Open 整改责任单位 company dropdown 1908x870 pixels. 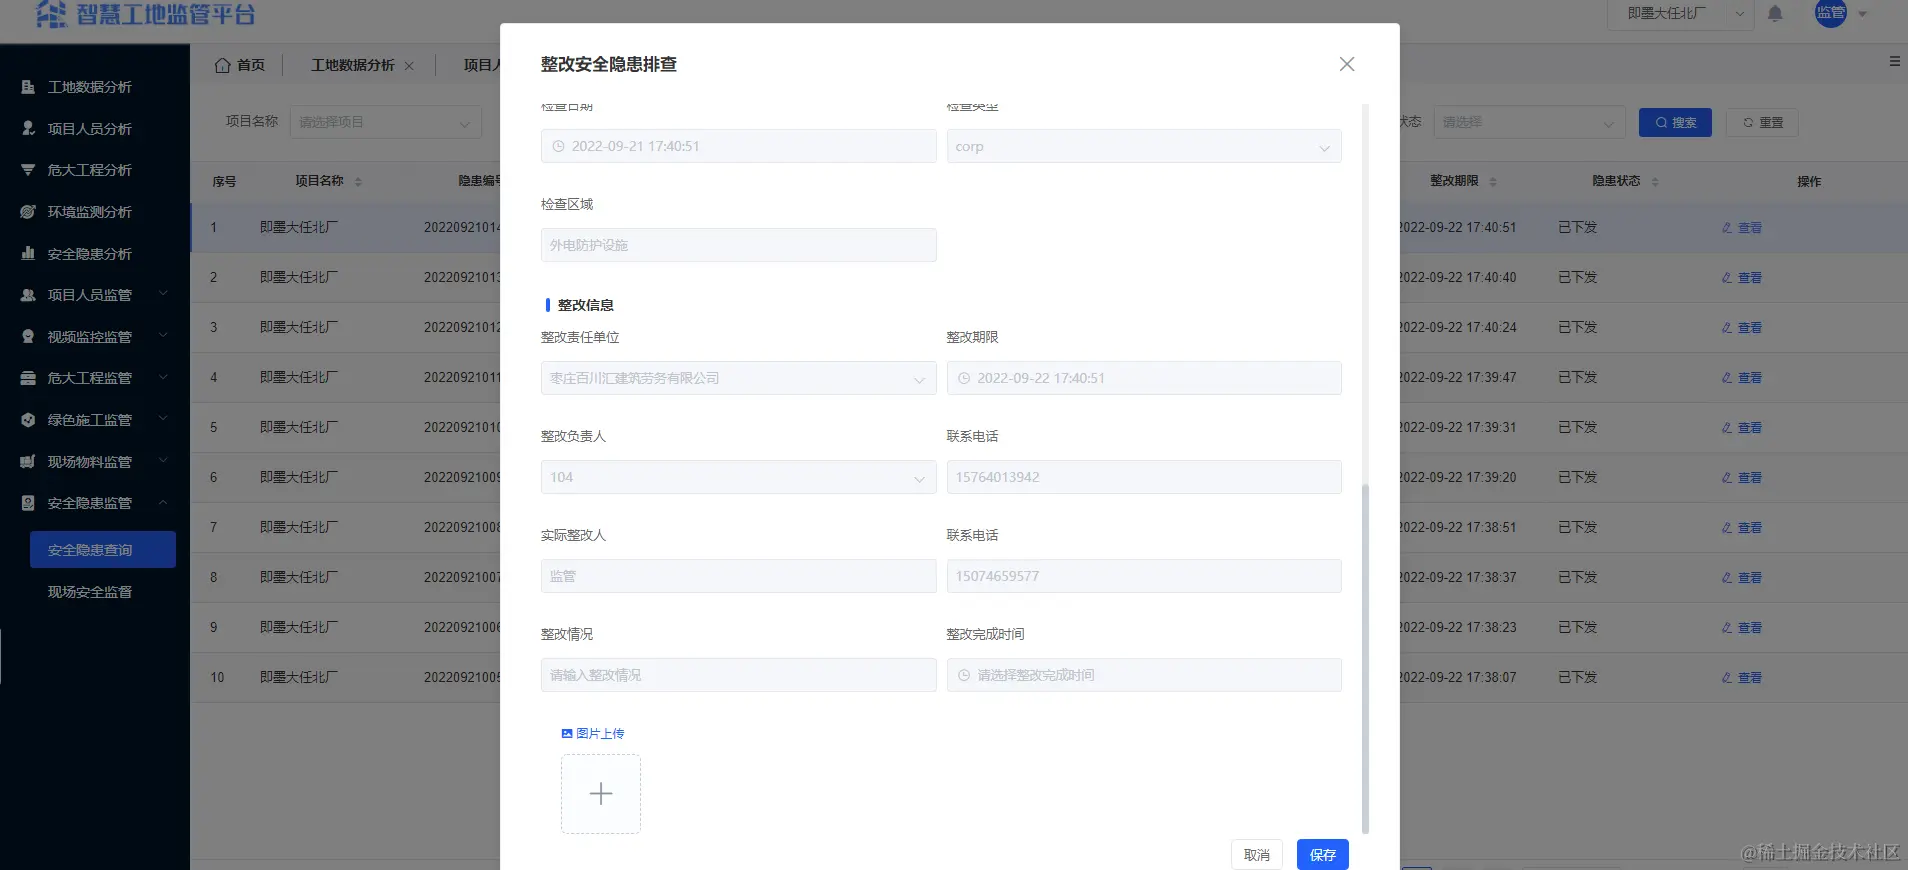(x=738, y=378)
